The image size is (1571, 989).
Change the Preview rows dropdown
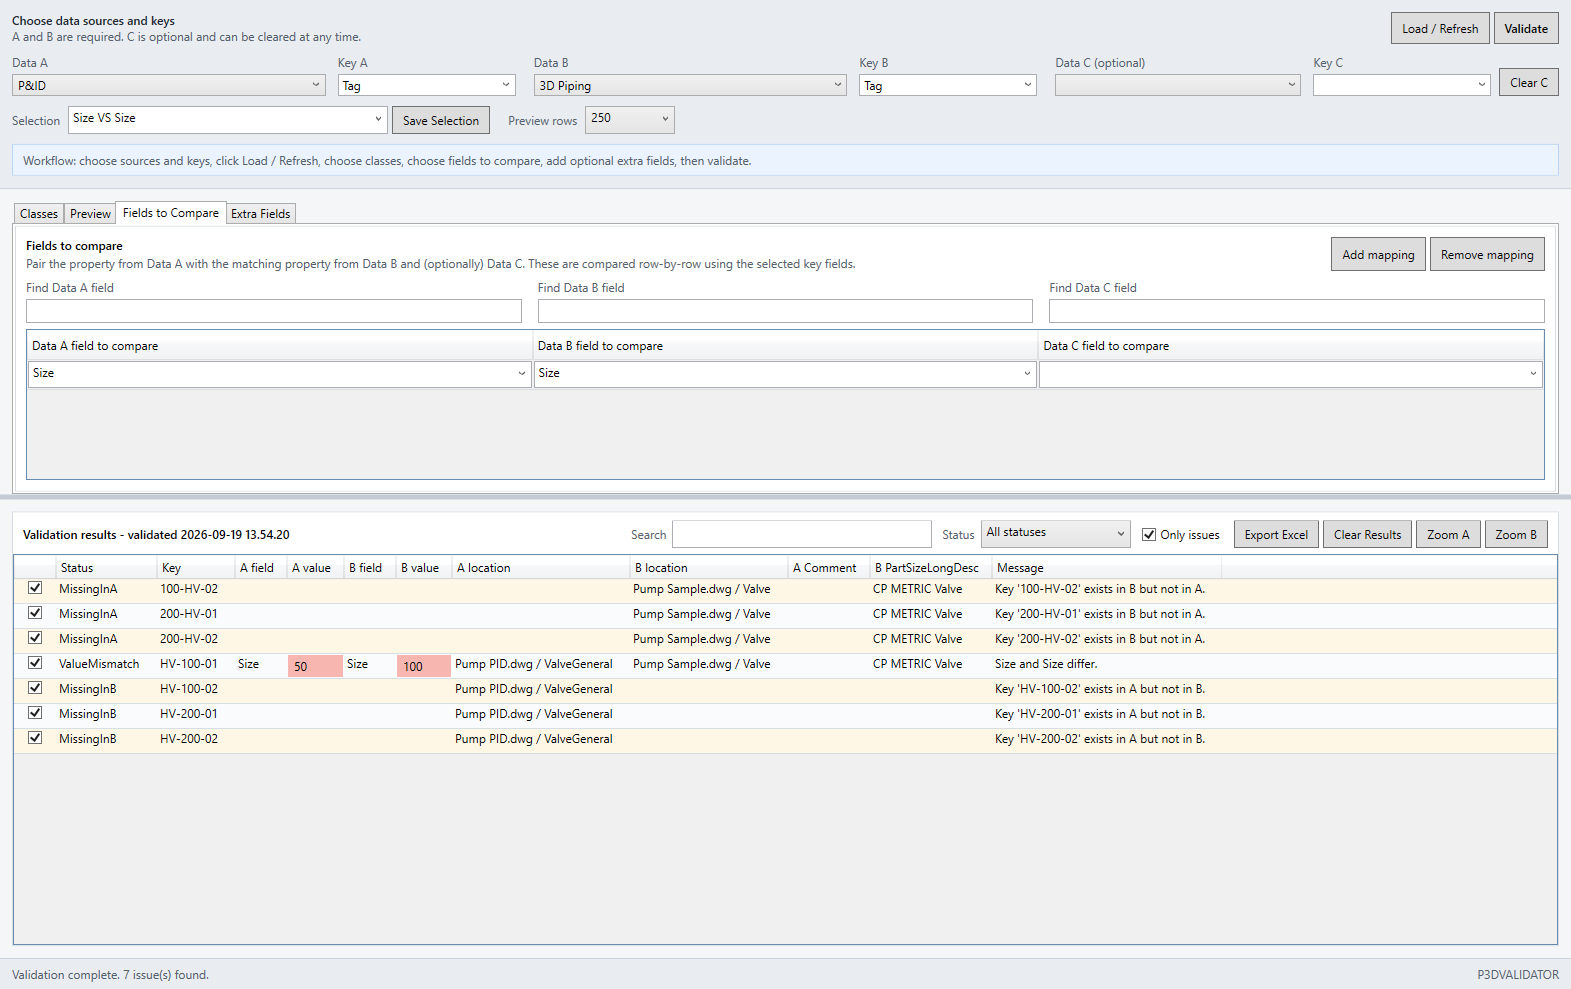(630, 120)
